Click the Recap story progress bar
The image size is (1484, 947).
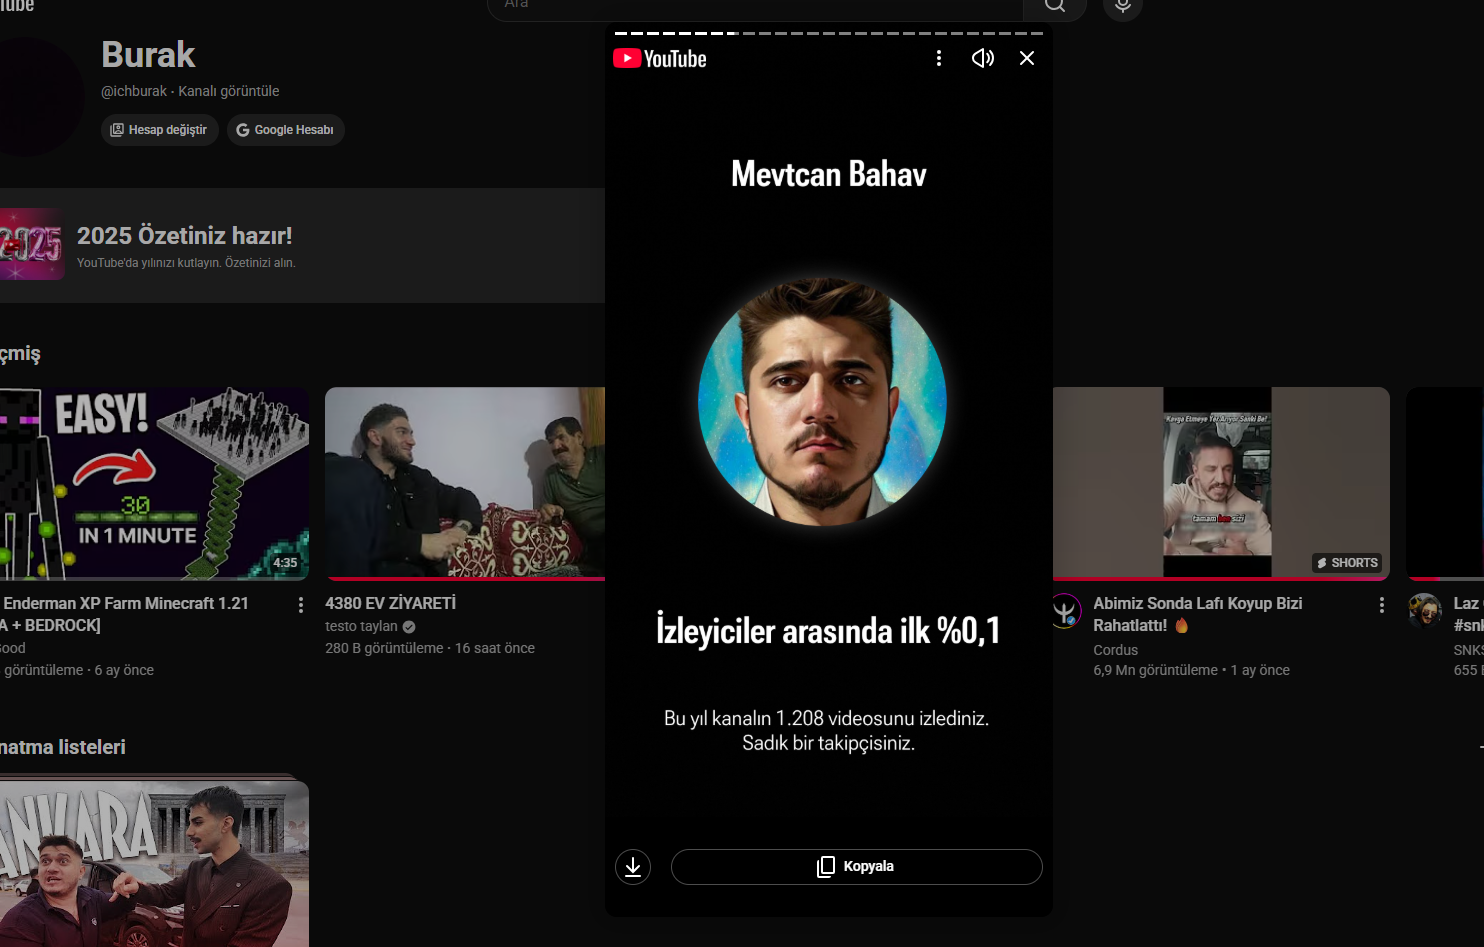coord(829,33)
